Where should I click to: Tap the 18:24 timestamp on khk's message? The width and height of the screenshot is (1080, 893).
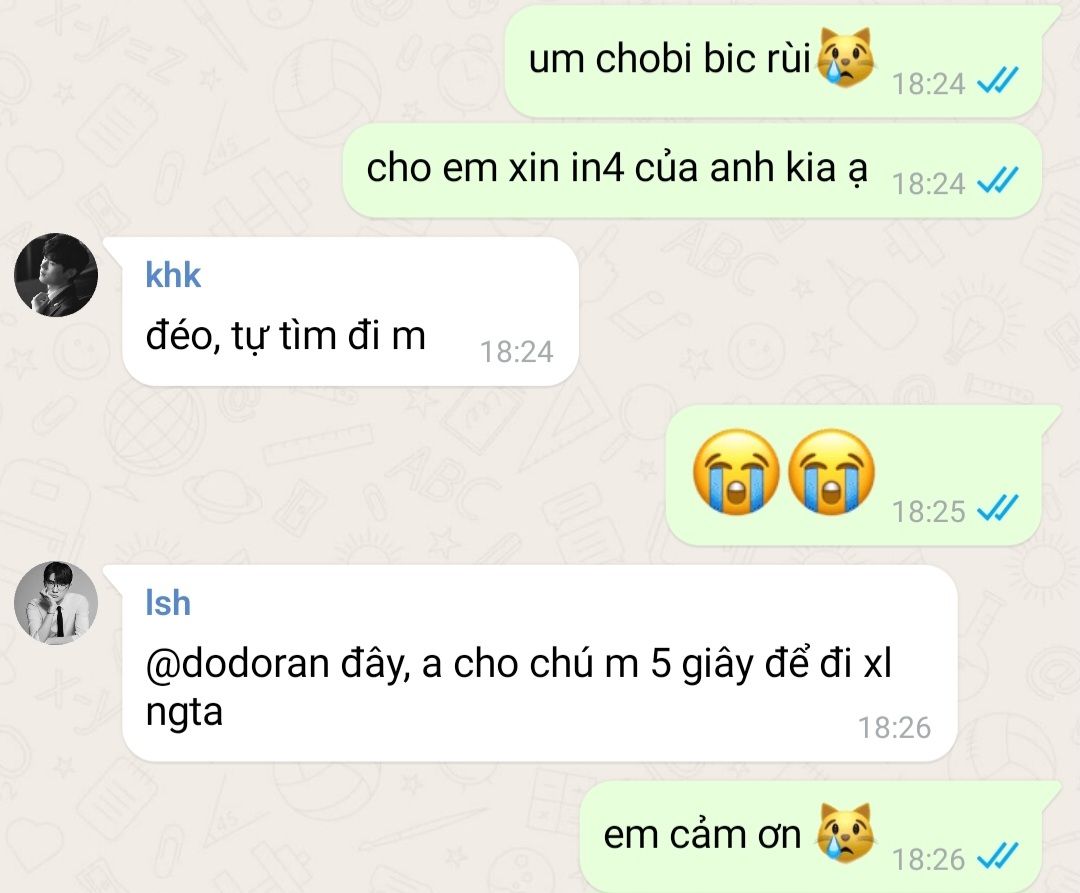click(x=516, y=352)
